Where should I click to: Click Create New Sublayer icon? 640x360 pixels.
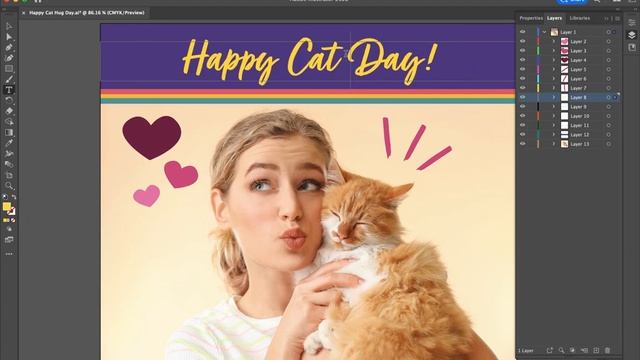coord(584,350)
